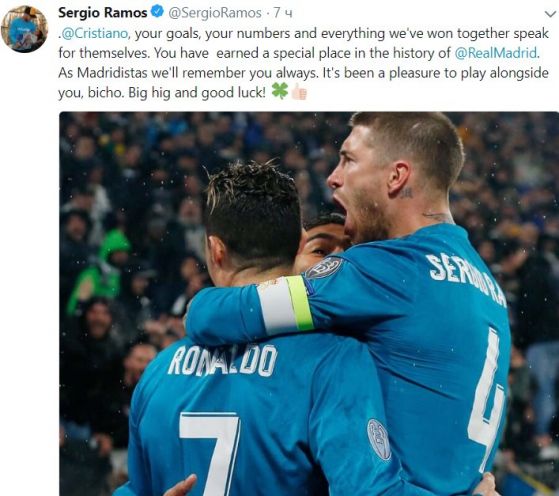Click the number 7 on the jersey

pyautogui.click(x=210, y=454)
